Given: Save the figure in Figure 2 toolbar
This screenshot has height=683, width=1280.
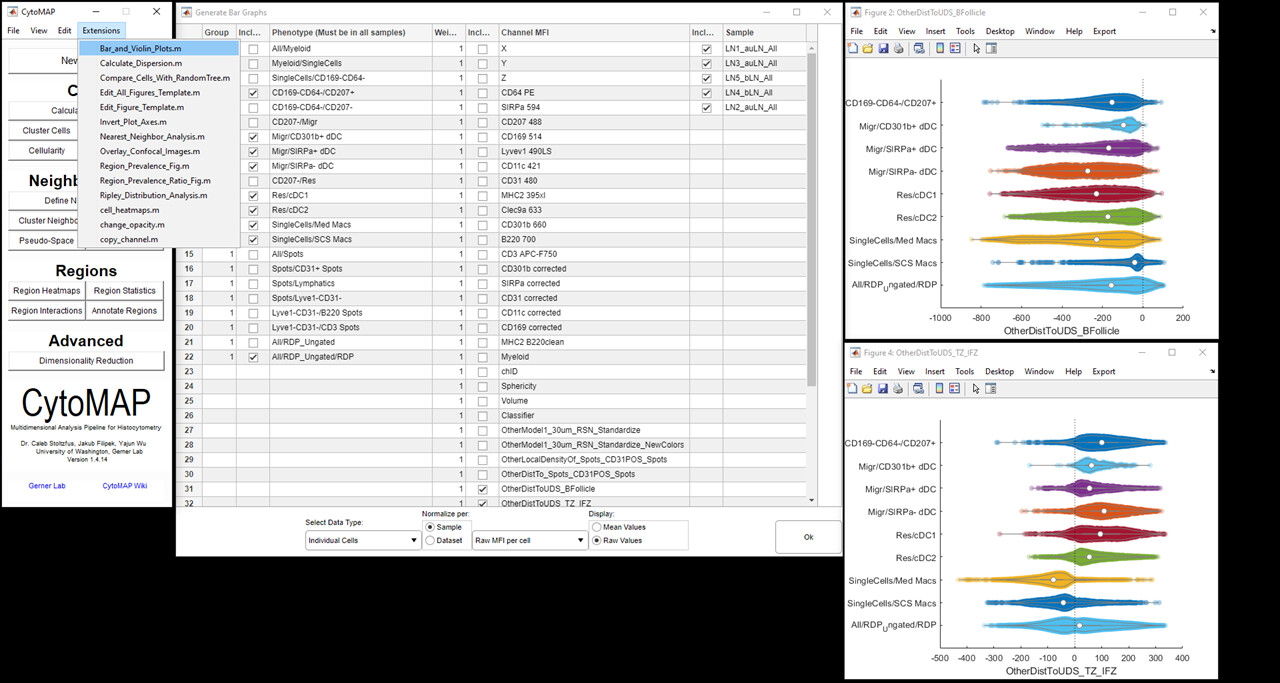Looking at the screenshot, I should pos(883,47).
